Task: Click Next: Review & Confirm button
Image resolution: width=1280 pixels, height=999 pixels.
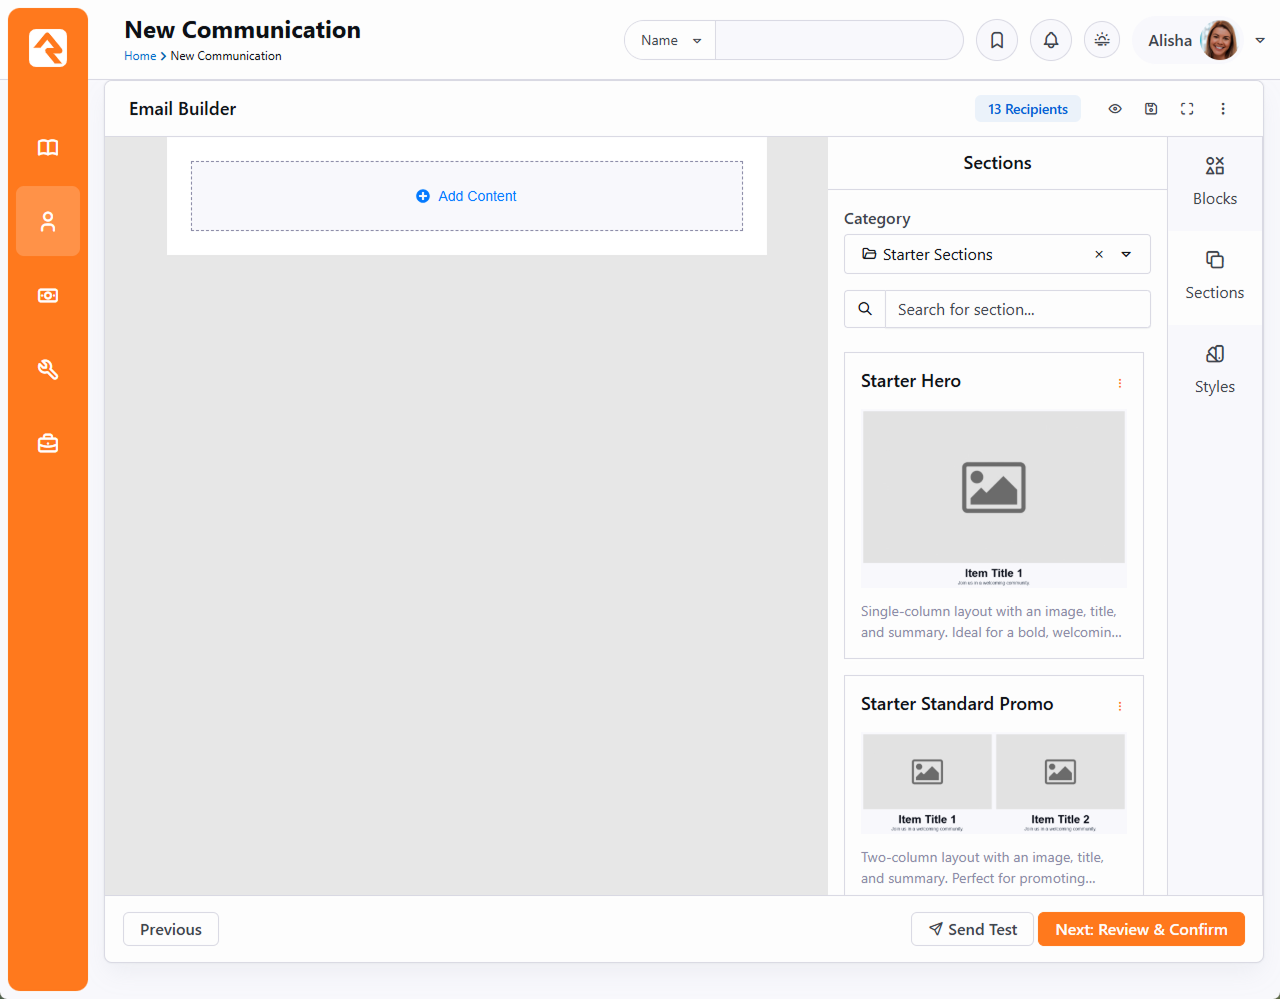Action: click(1141, 929)
